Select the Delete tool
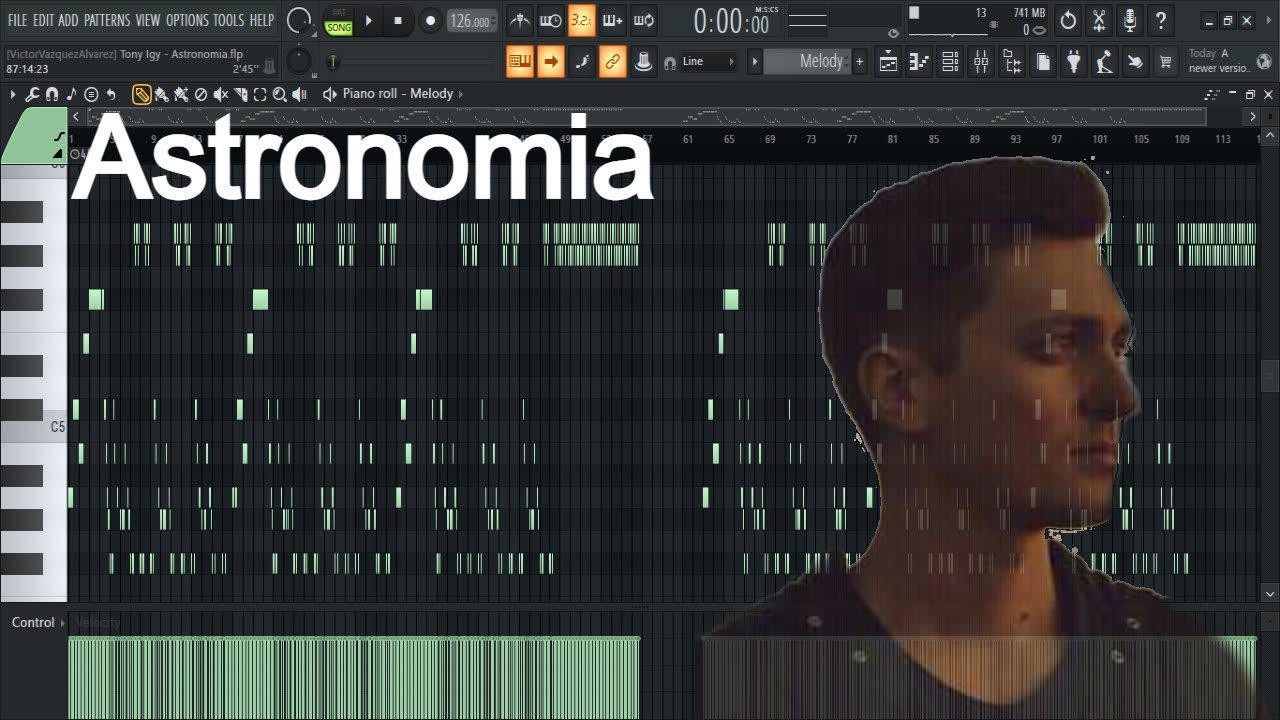This screenshot has width=1280, height=720. point(201,94)
